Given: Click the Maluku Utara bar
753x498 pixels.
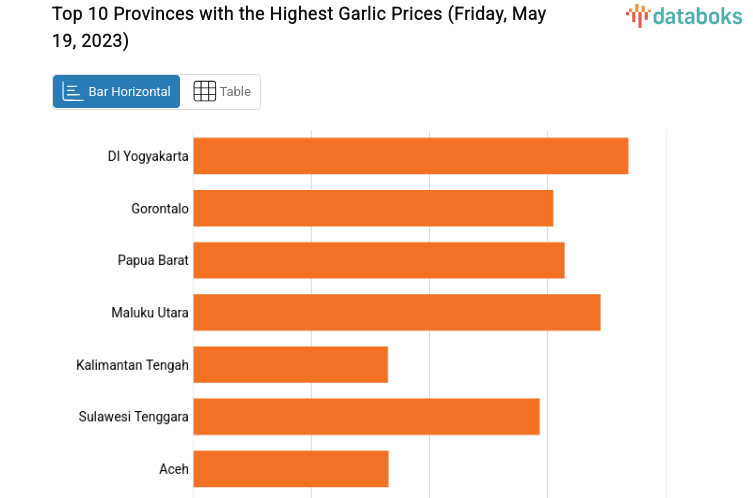Looking at the screenshot, I should [x=396, y=312].
